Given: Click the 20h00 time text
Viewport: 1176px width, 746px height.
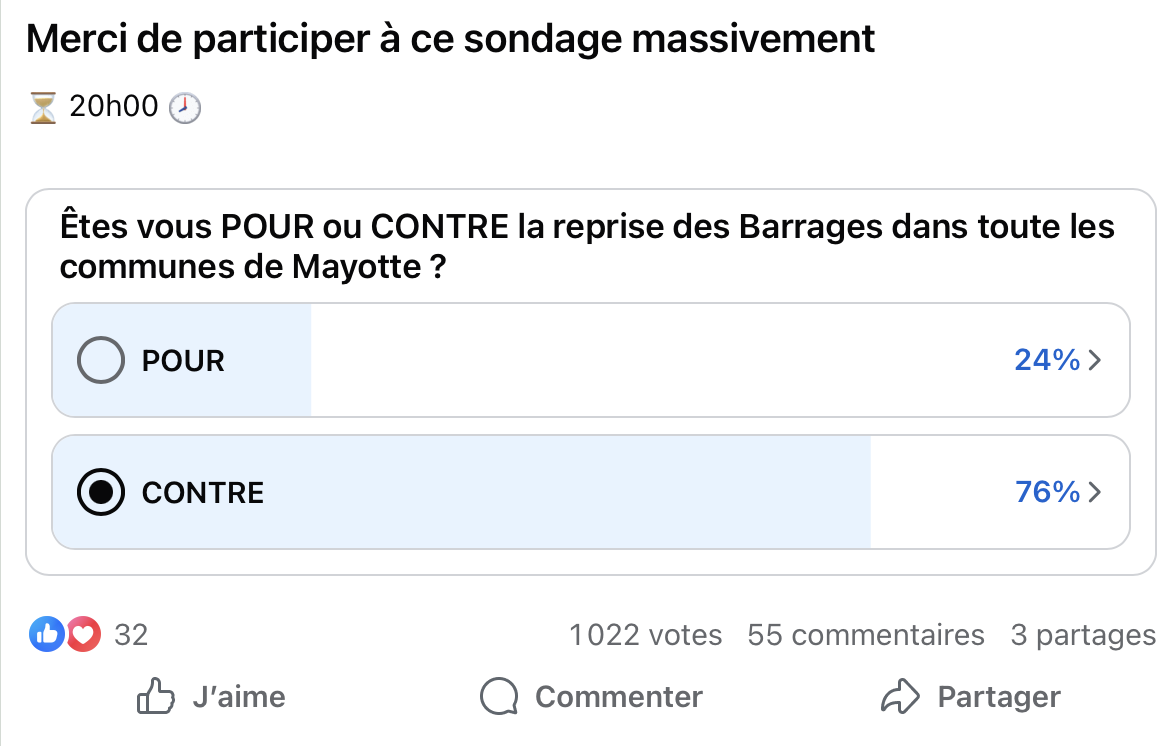Looking at the screenshot, I should click(114, 107).
